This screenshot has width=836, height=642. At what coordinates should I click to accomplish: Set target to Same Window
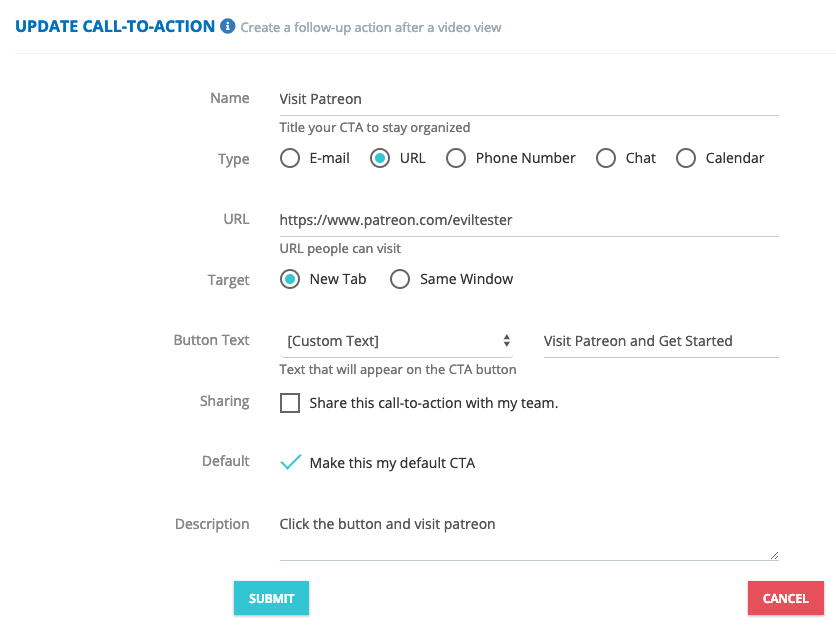pyautogui.click(x=400, y=279)
